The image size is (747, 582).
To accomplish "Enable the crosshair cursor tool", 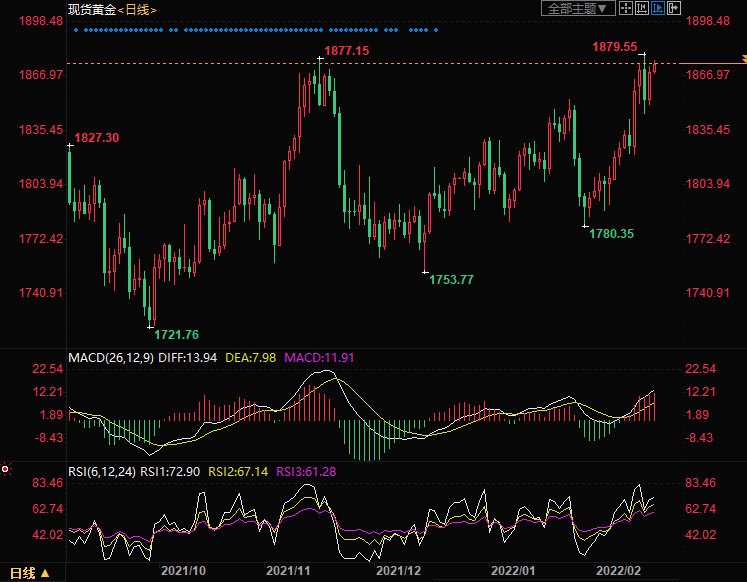I will pyautogui.click(x=625, y=8).
